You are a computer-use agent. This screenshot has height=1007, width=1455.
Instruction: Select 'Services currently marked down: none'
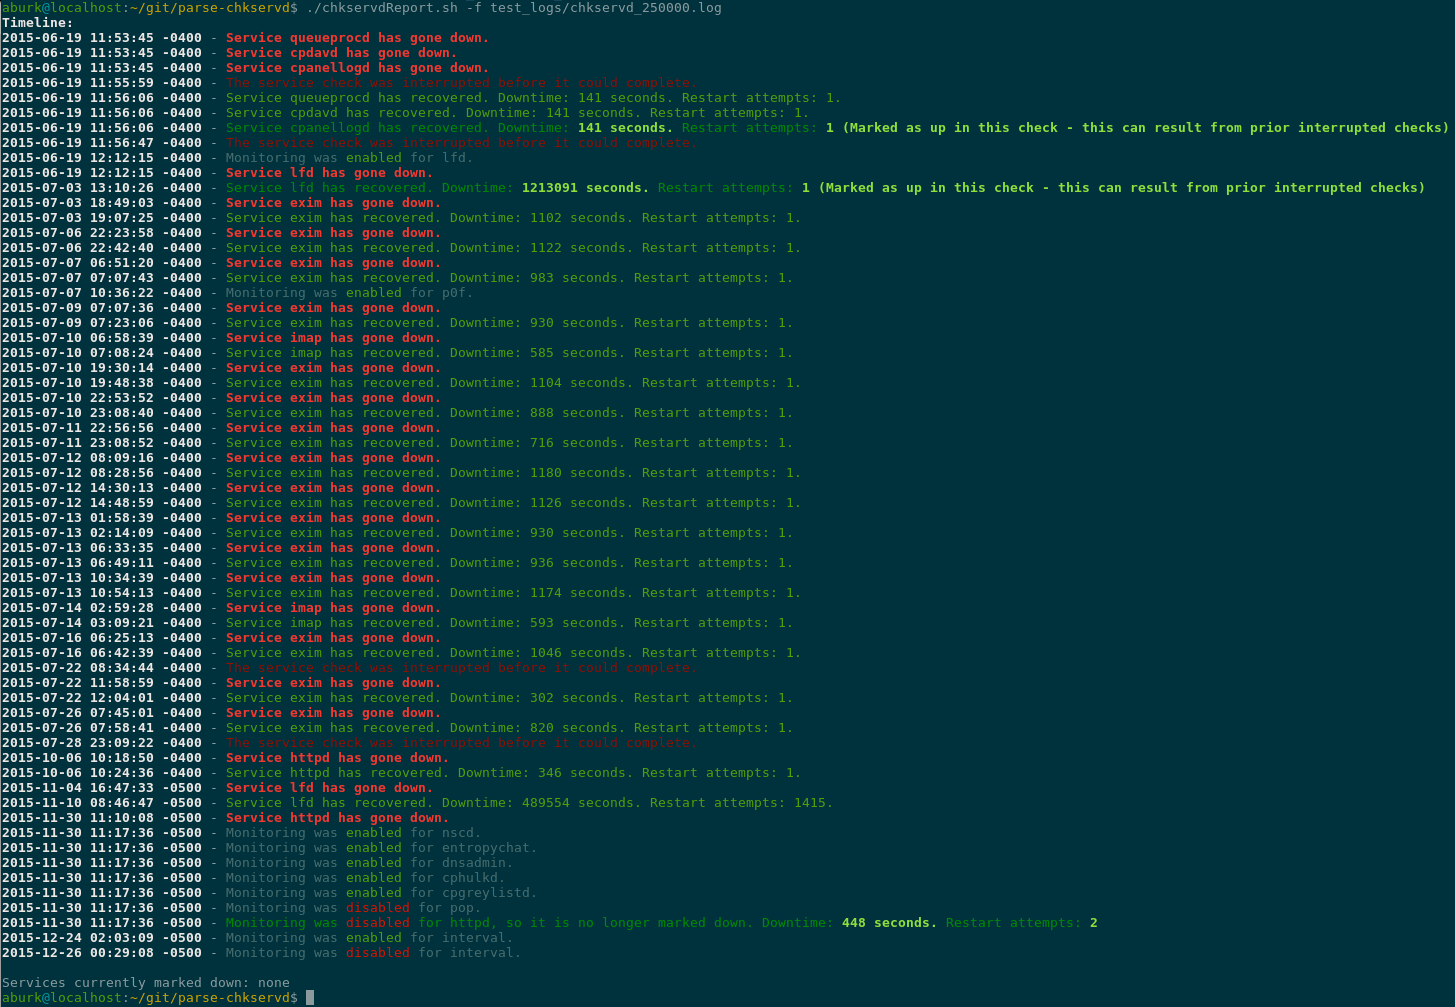pyautogui.click(x=146, y=983)
